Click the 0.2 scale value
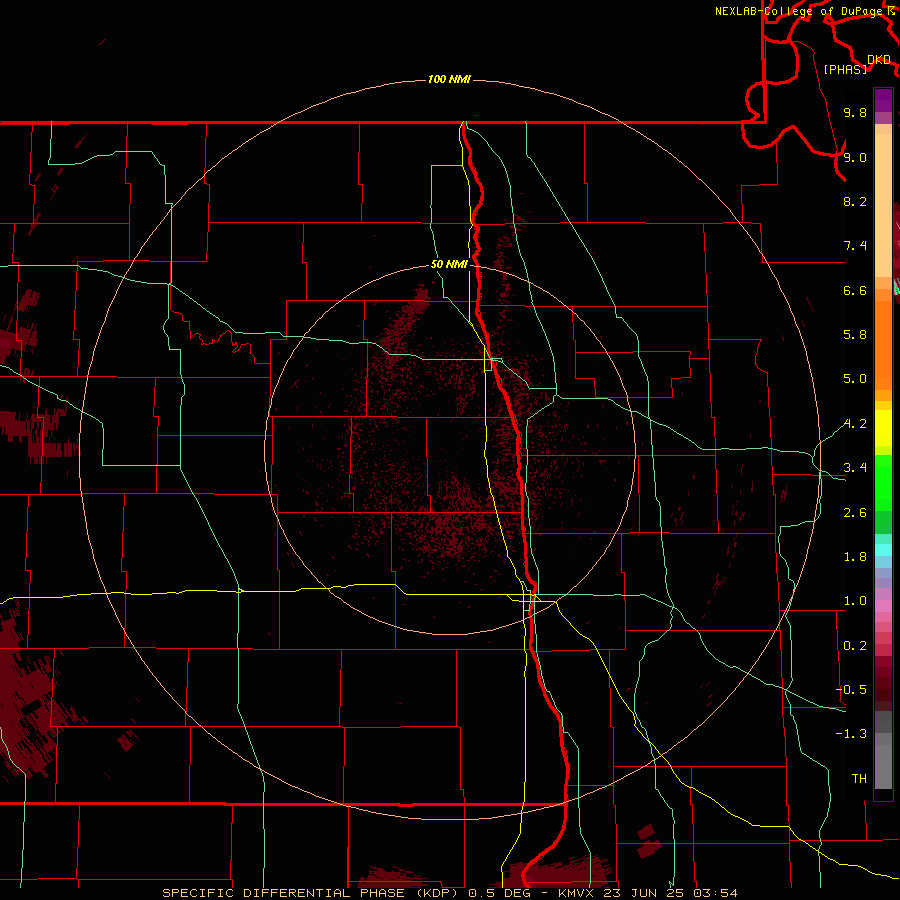Screen dimensions: 900x900 855,646
